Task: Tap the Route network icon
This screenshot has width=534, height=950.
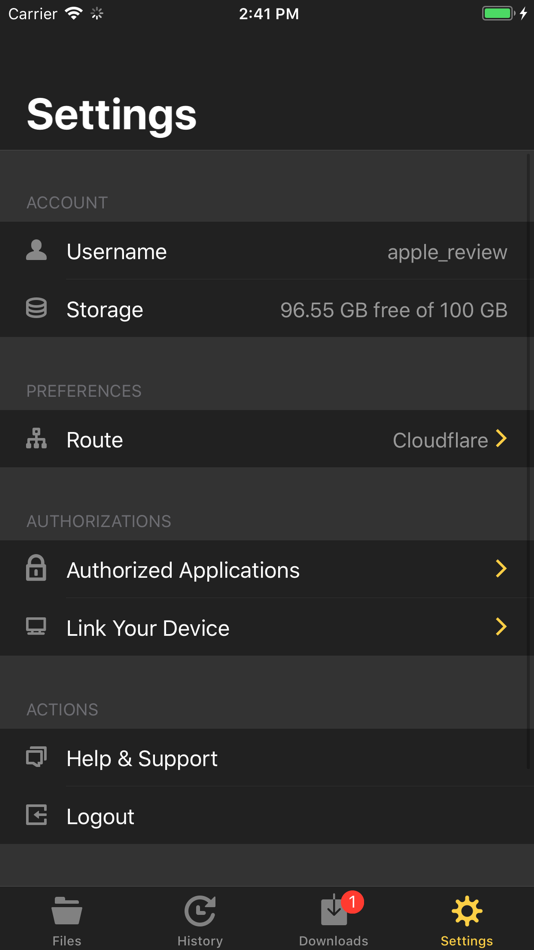Action: point(36,439)
